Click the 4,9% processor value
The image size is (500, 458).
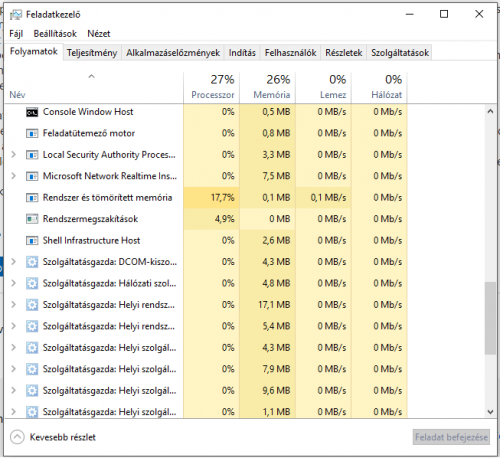pyautogui.click(x=224, y=219)
